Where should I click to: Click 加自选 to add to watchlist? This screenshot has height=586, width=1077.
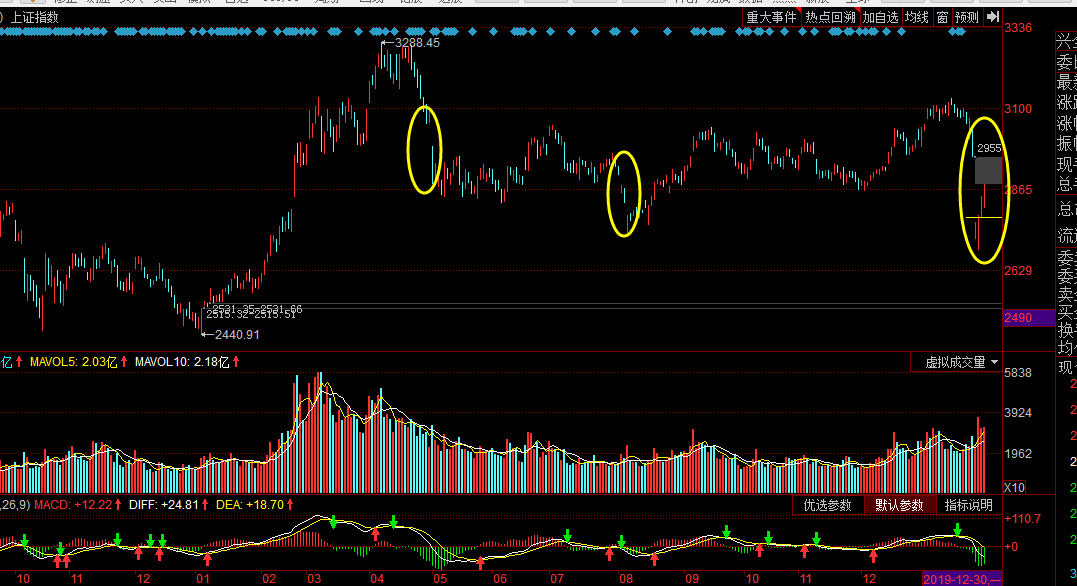881,17
